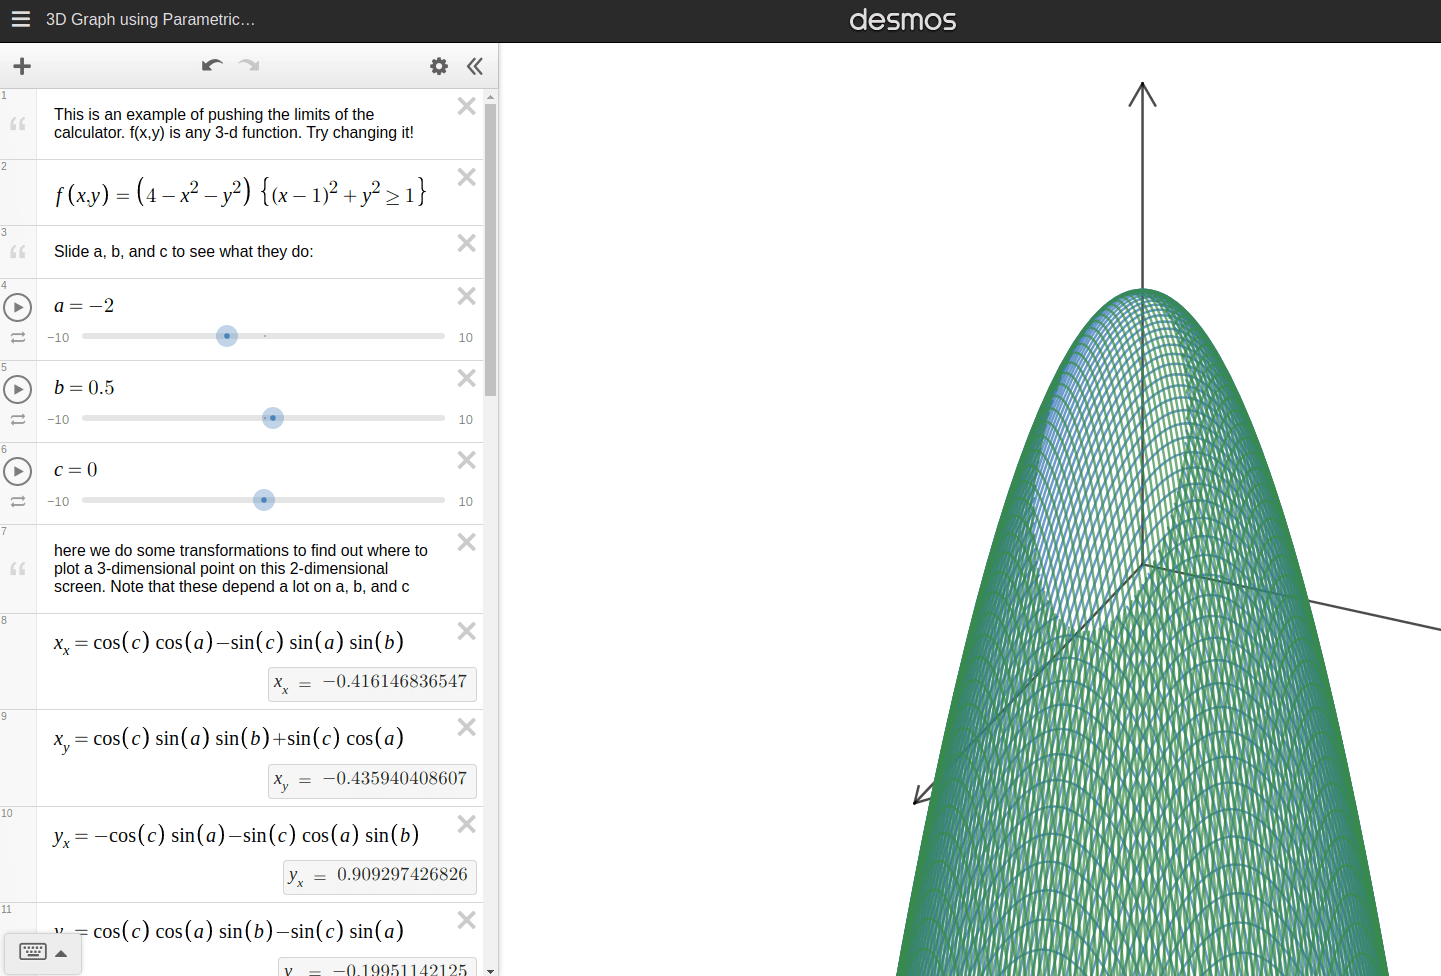Screen dimensions: 1441x976
Task: Show the on-screen keypad
Action: 43,953
